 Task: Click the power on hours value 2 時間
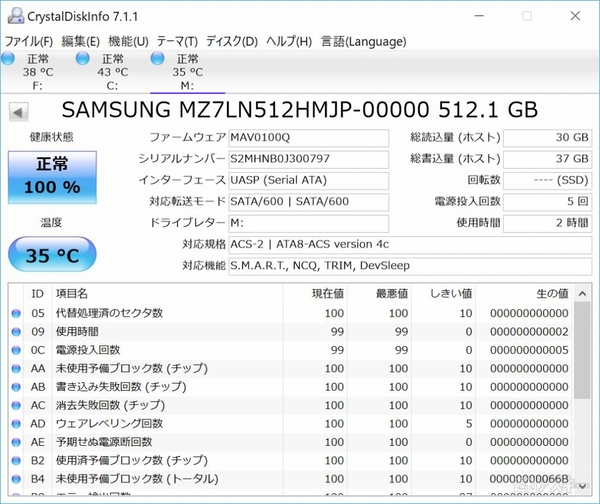pos(547,223)
